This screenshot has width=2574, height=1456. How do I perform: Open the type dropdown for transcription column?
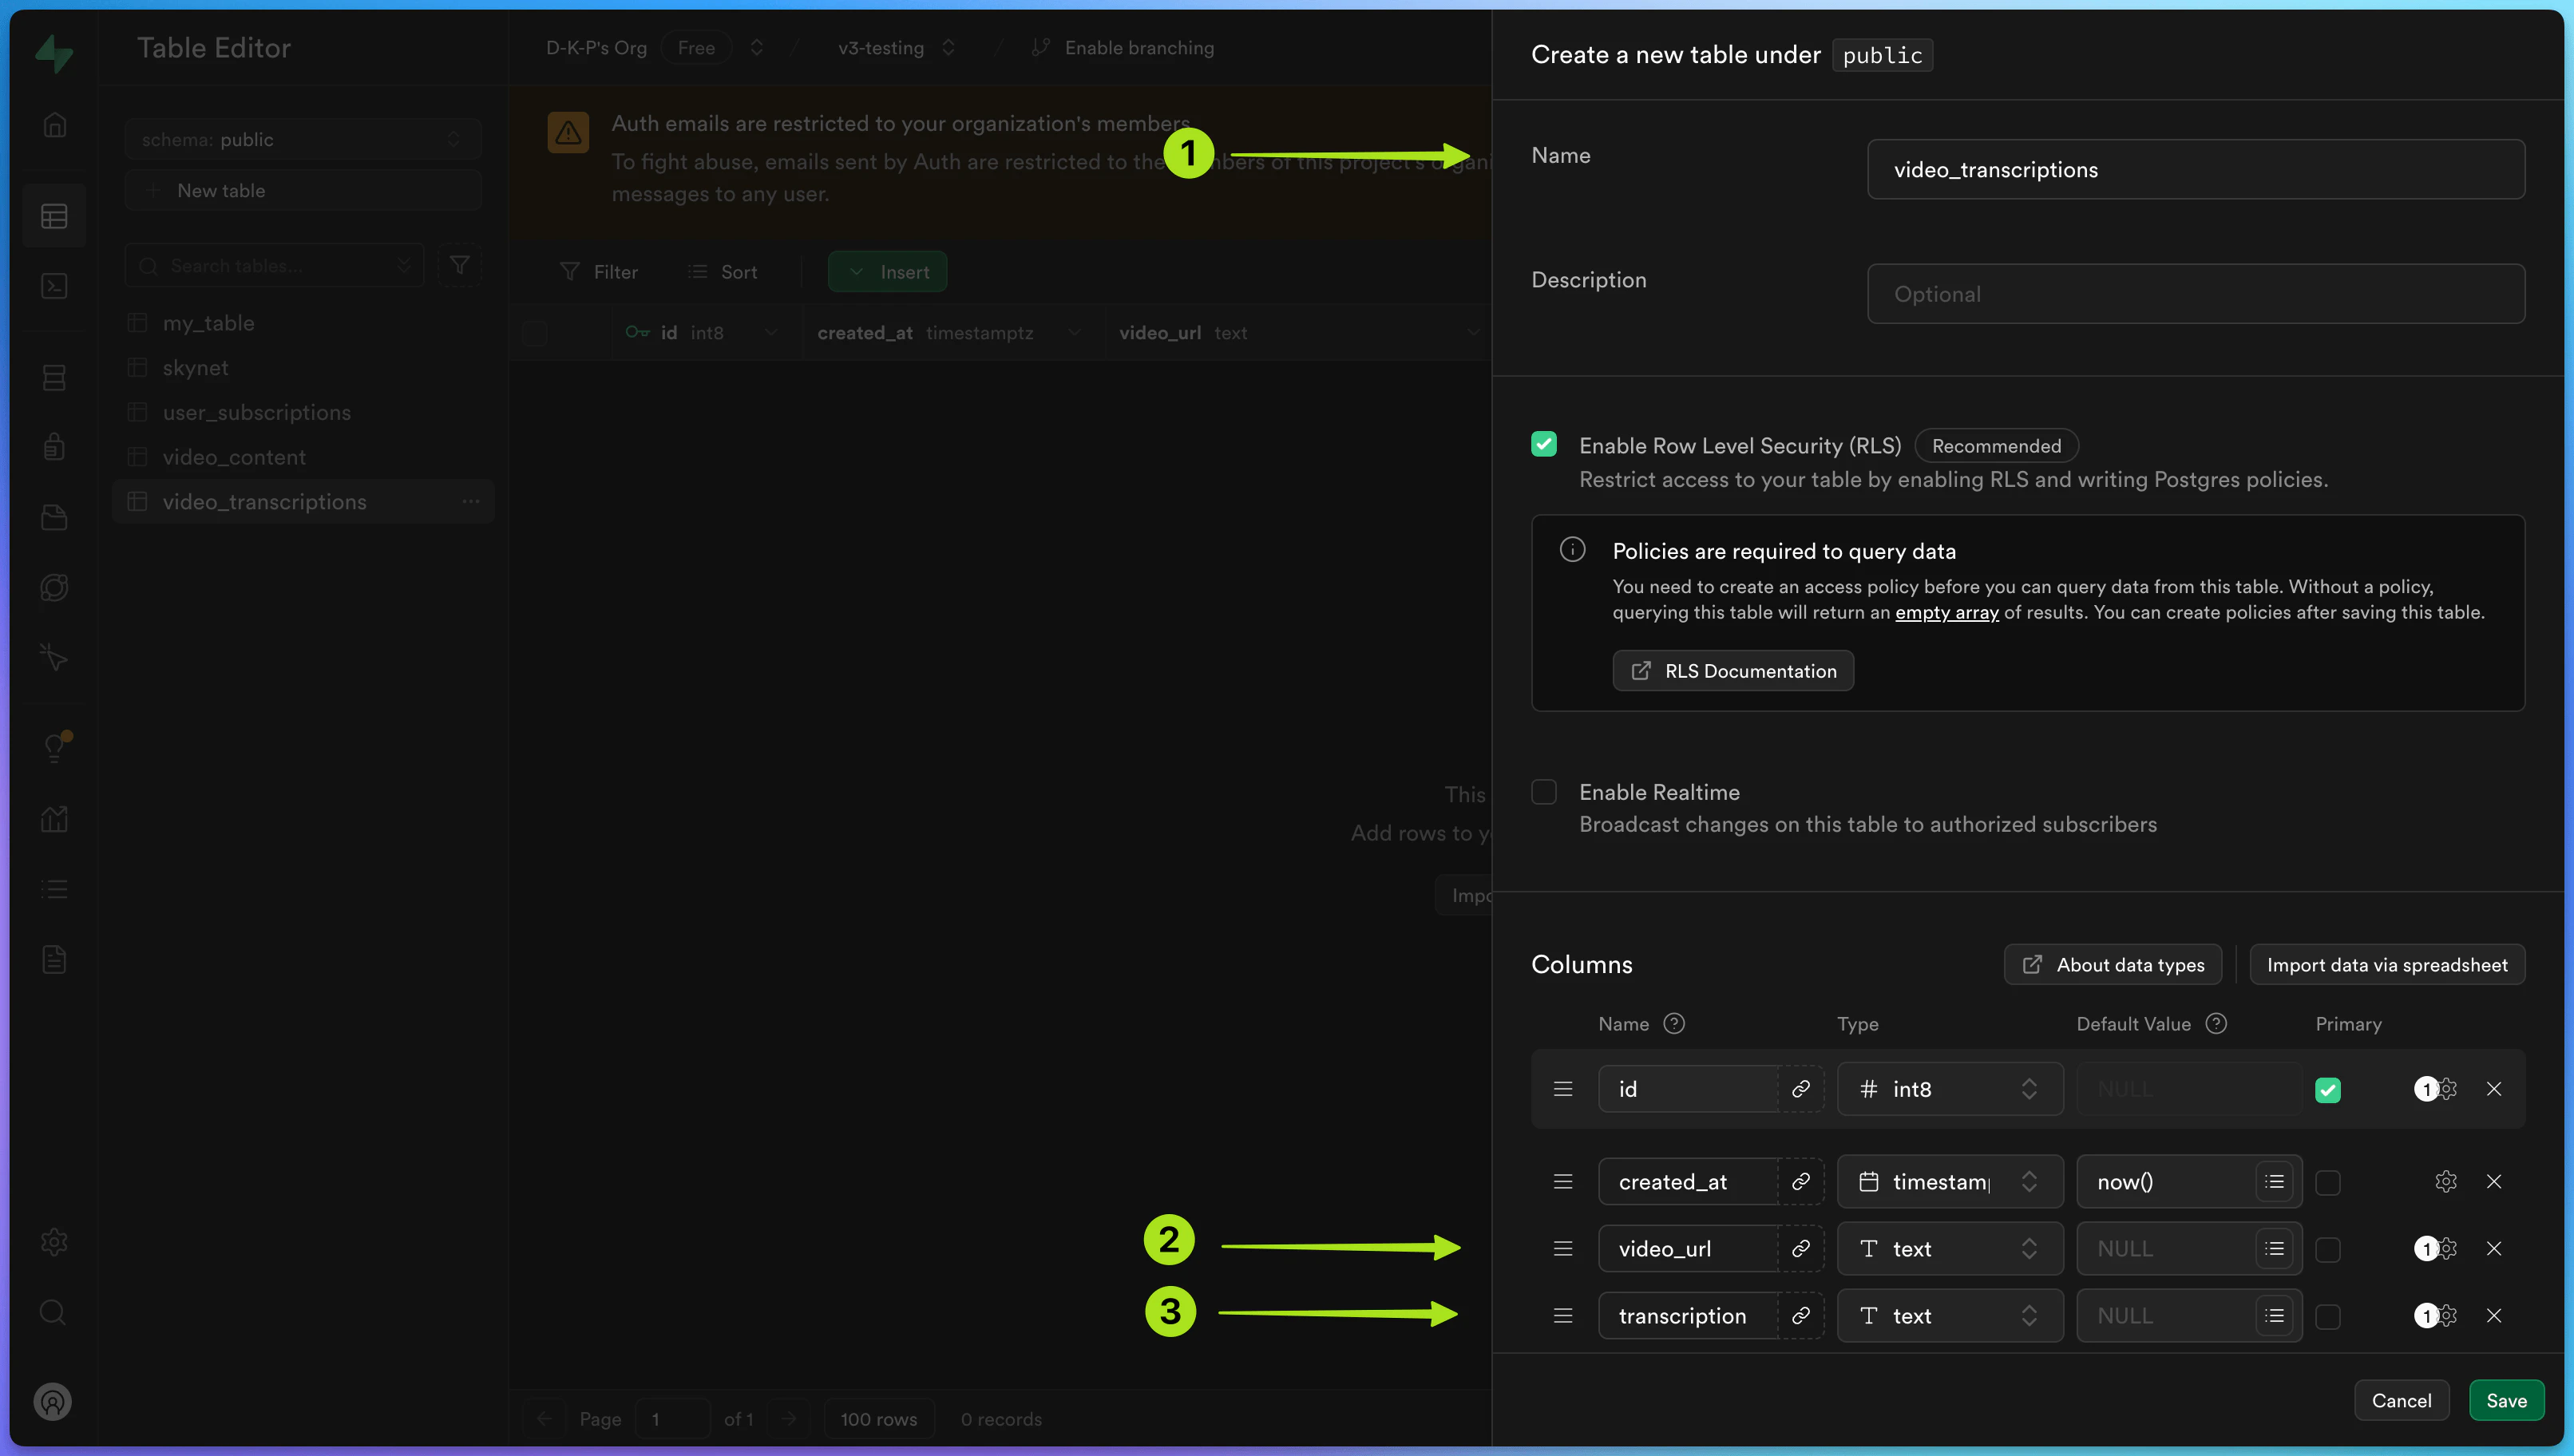1949,1315
